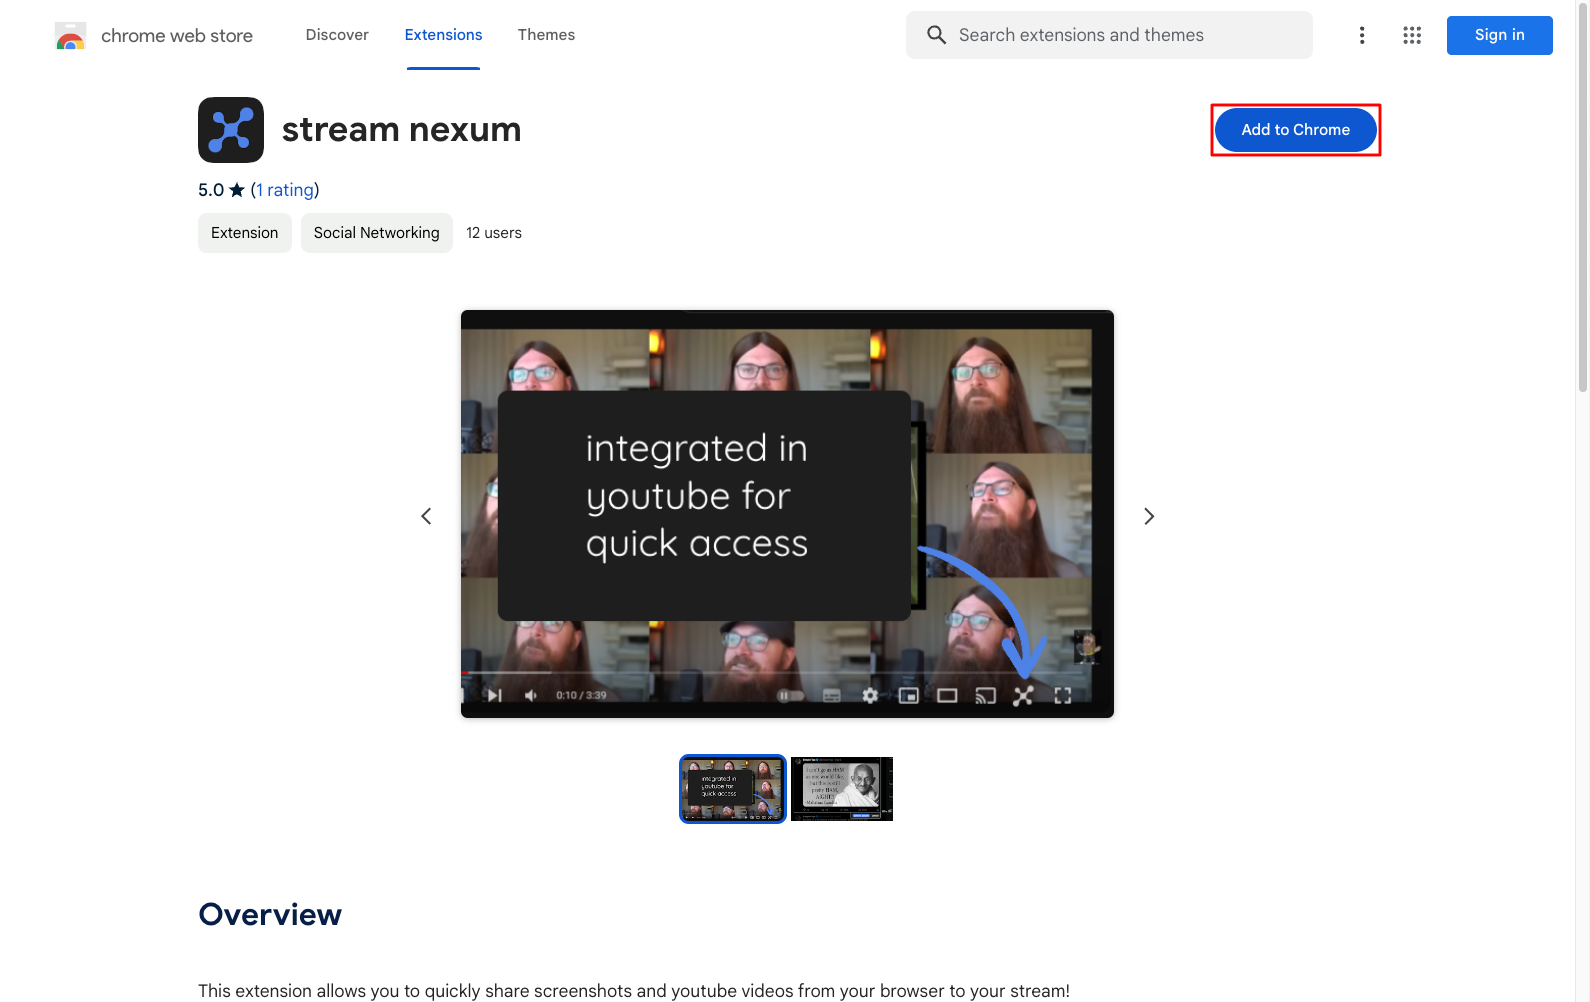Focus the search extensions and themes field
The width and height of the screenshot is (1590, 1002).
[1109, 35]
